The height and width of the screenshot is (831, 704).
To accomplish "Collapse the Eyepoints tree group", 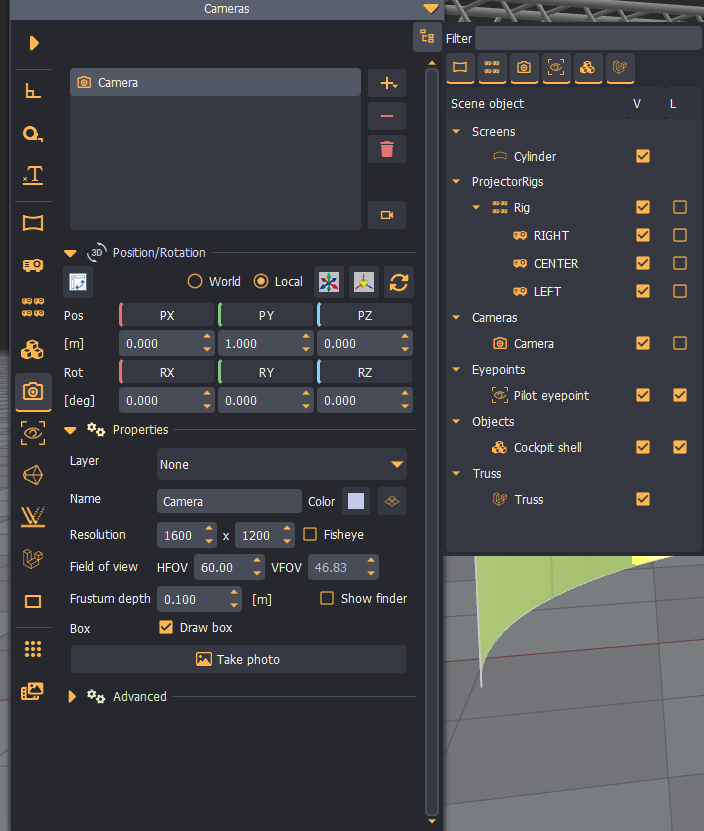I will (456, 369).
